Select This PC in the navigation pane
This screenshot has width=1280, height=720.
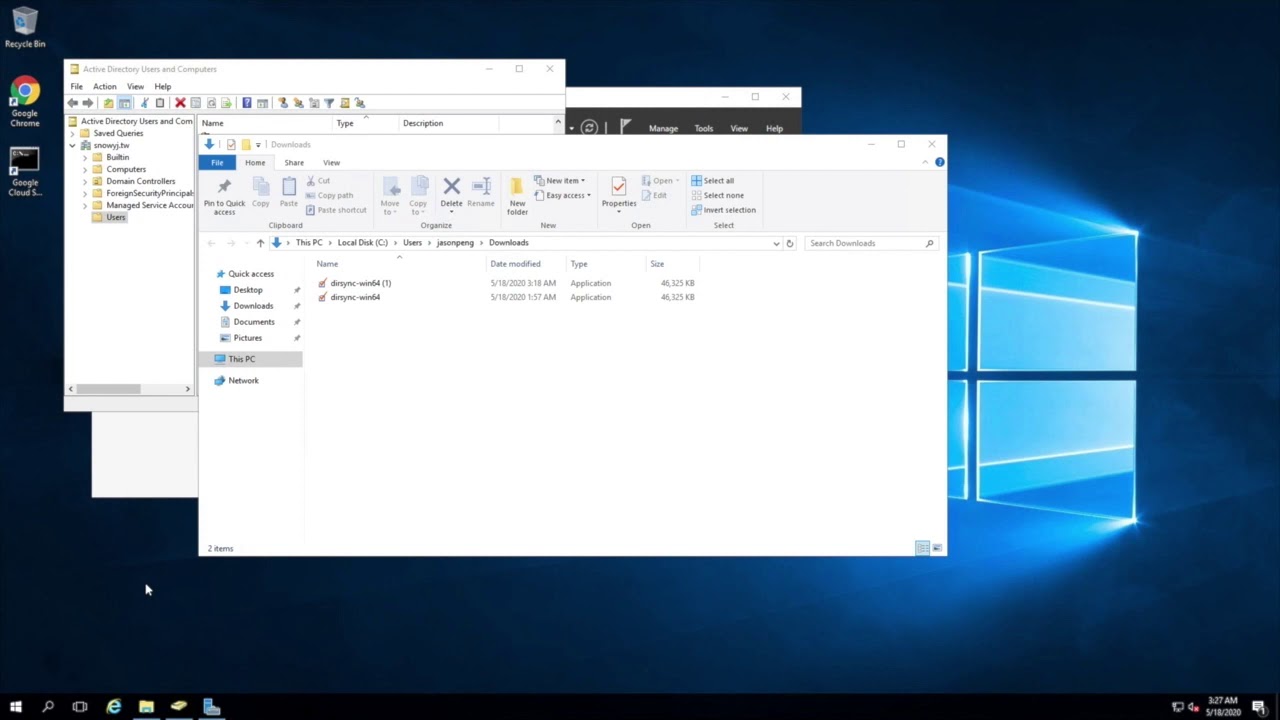241,359
